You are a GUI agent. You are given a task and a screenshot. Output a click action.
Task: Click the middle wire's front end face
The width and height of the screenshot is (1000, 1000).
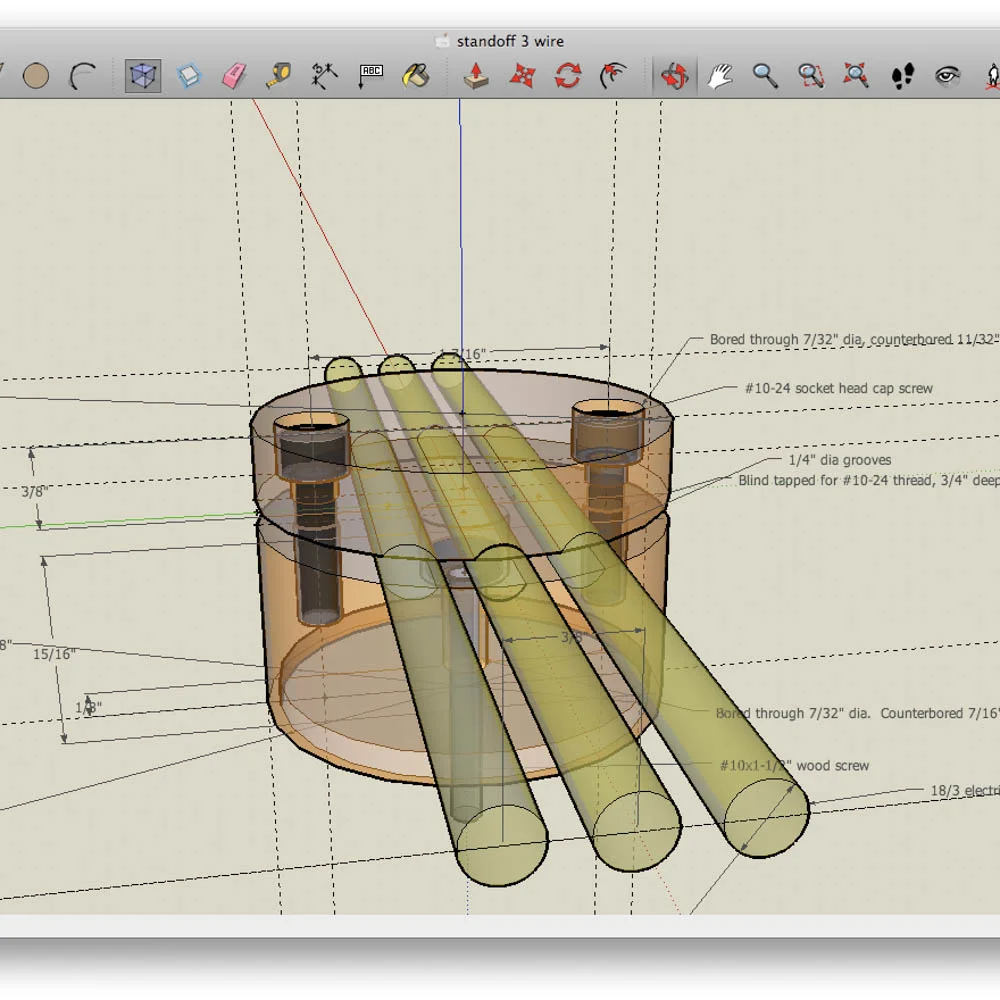coord(636,831)
